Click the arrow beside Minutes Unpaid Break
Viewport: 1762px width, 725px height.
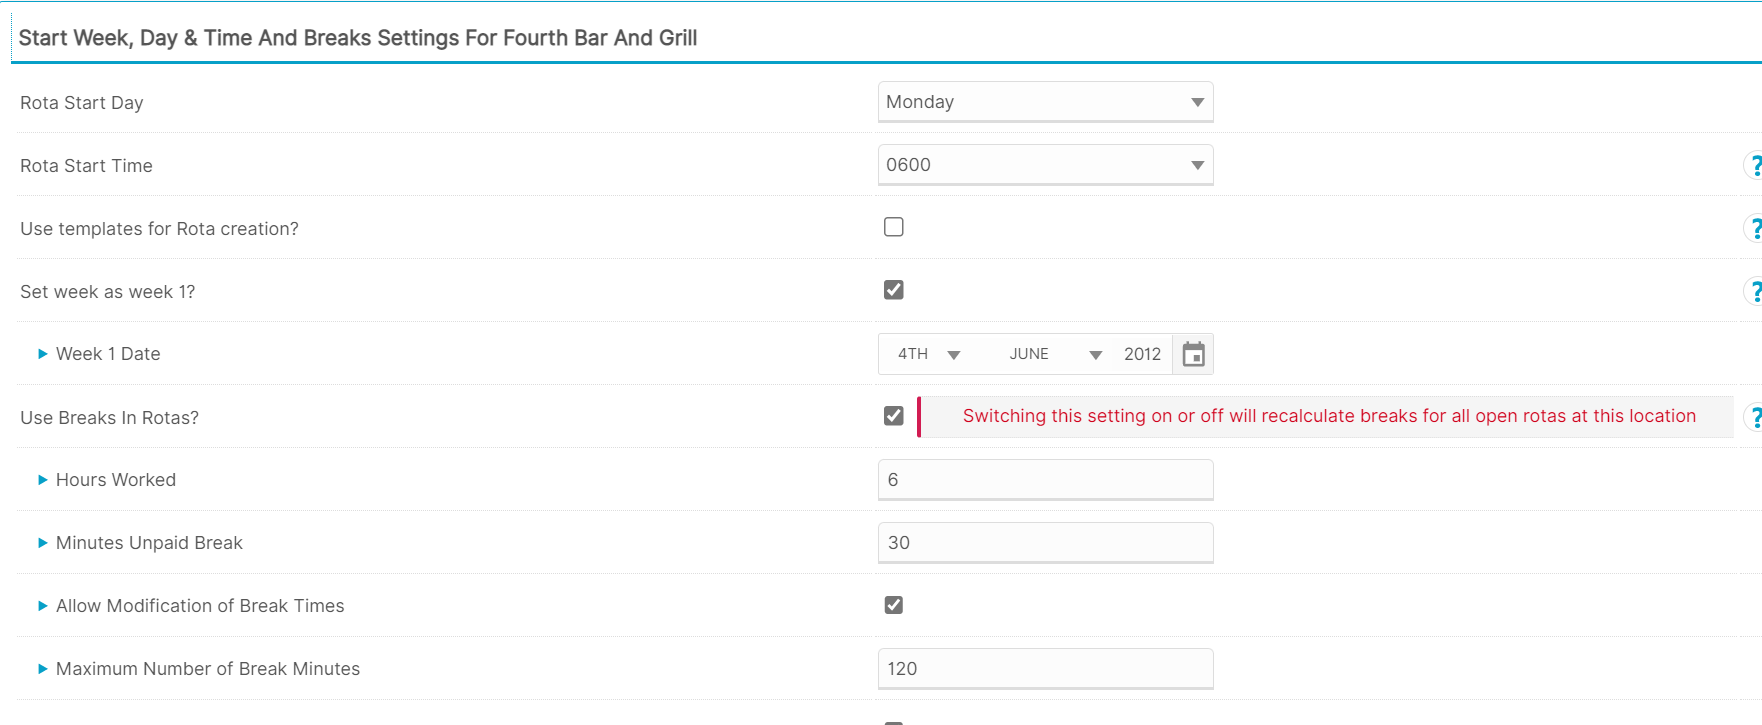pyautogui.click(x=42, y=543)
